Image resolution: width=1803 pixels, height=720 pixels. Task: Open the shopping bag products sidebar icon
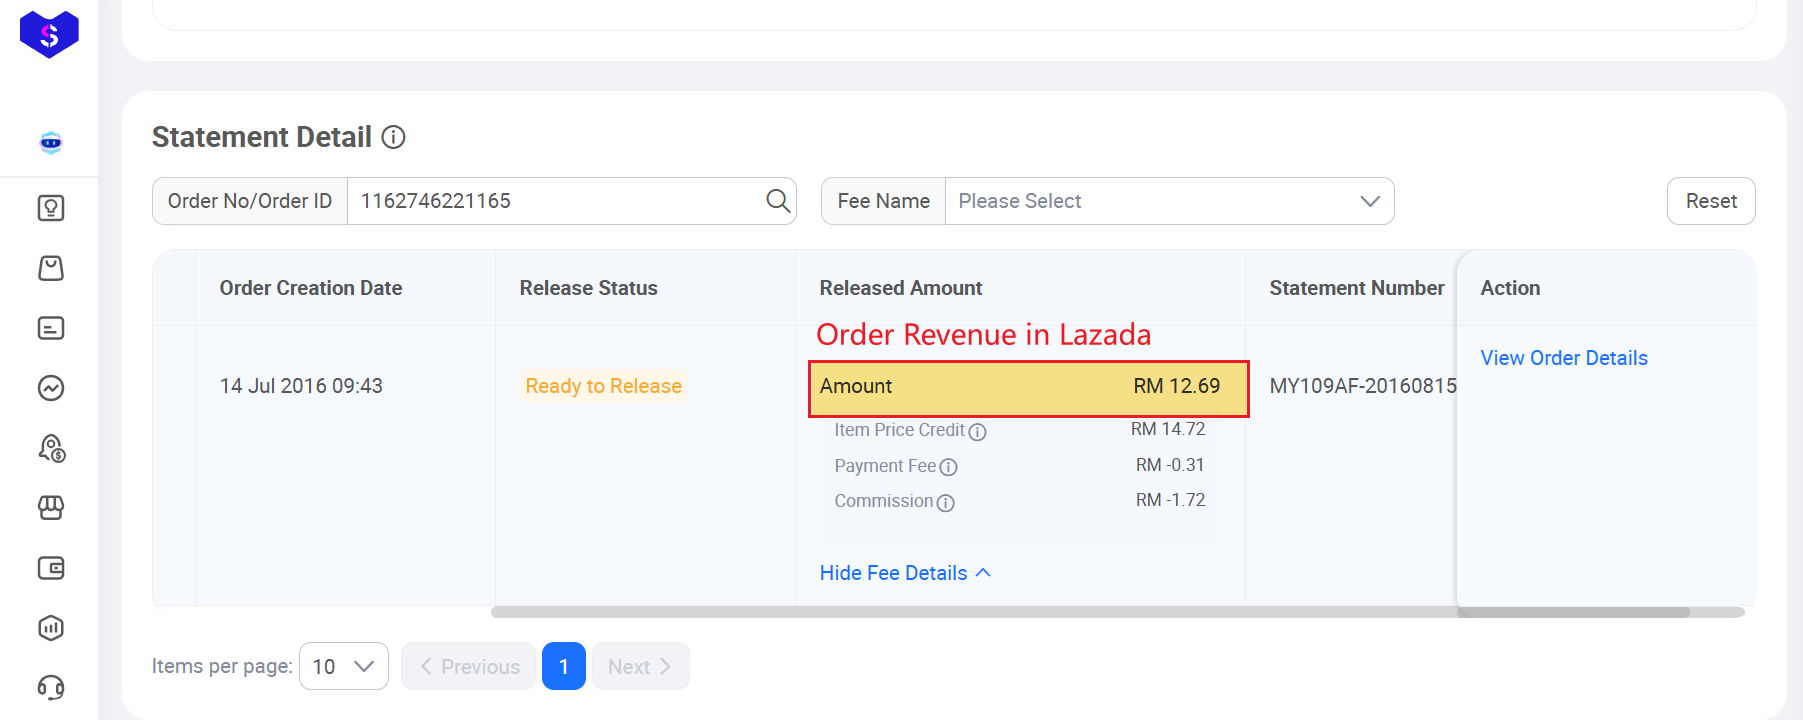point(51,268)
